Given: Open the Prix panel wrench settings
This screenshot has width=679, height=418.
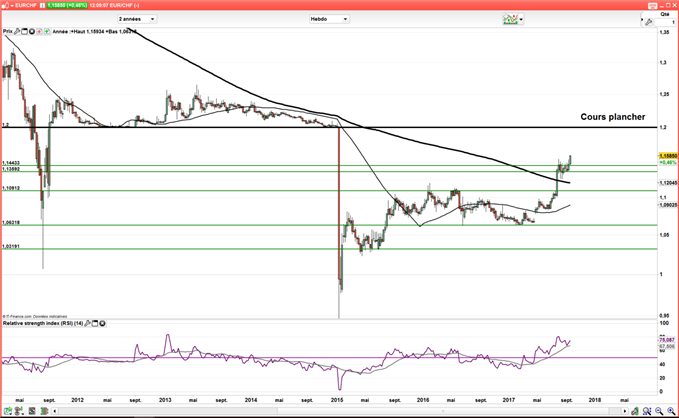Looking at the screenshot, I should tap(17, 31).
